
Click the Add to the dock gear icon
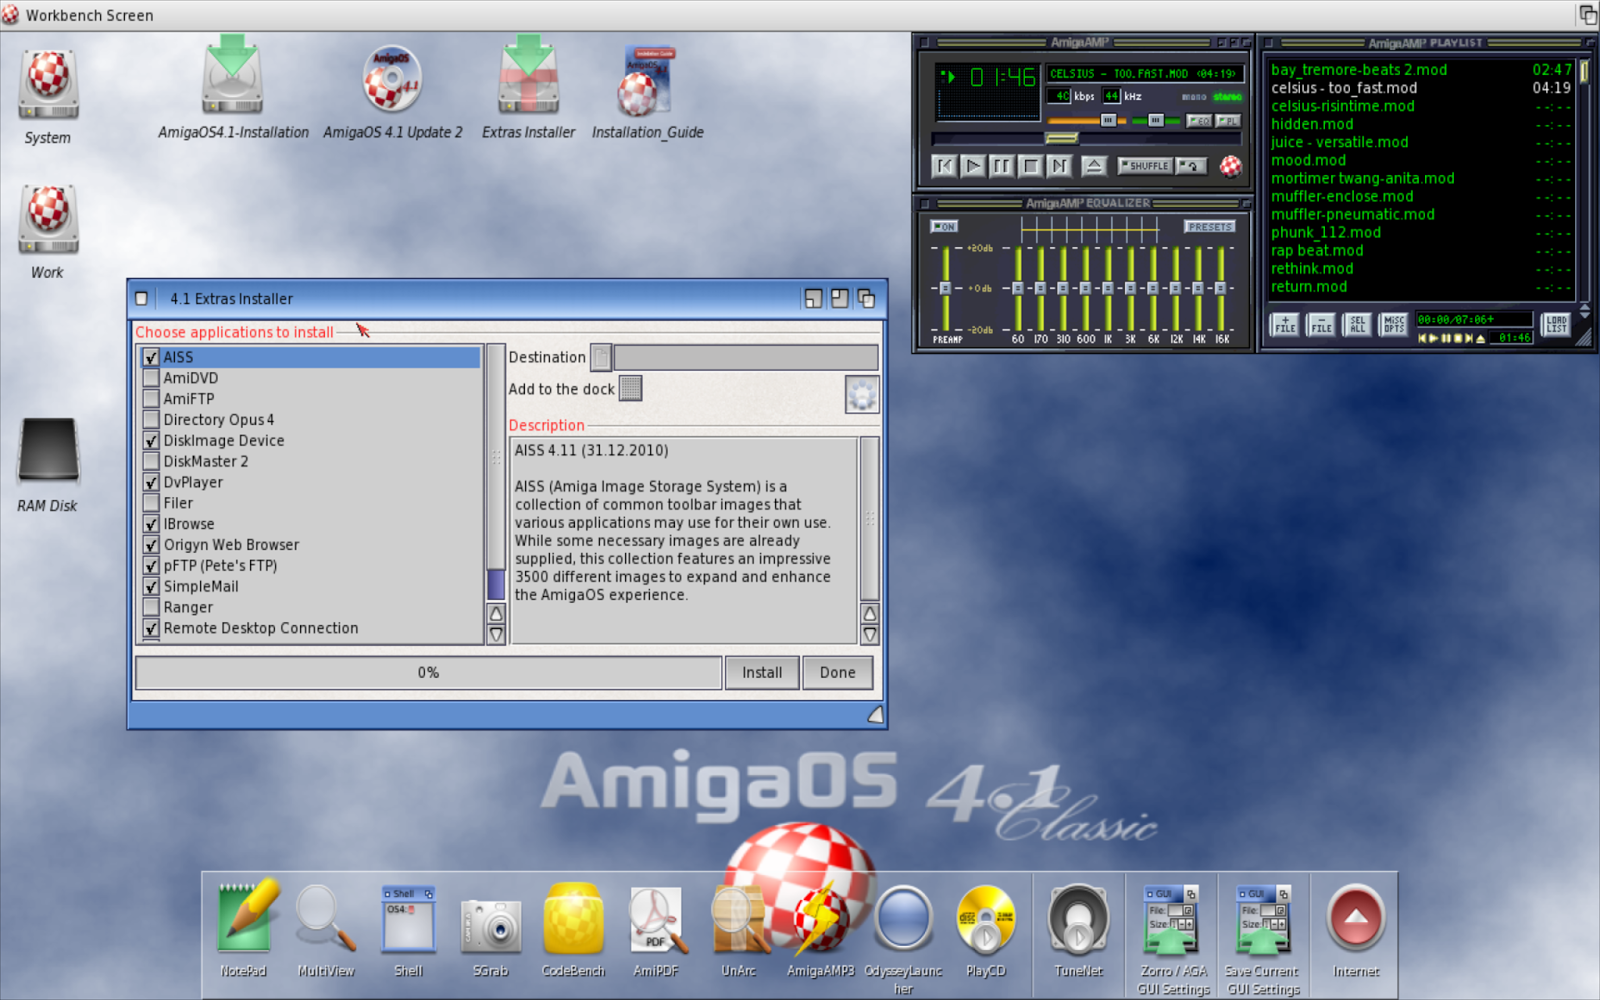click(x=862, y=394)
